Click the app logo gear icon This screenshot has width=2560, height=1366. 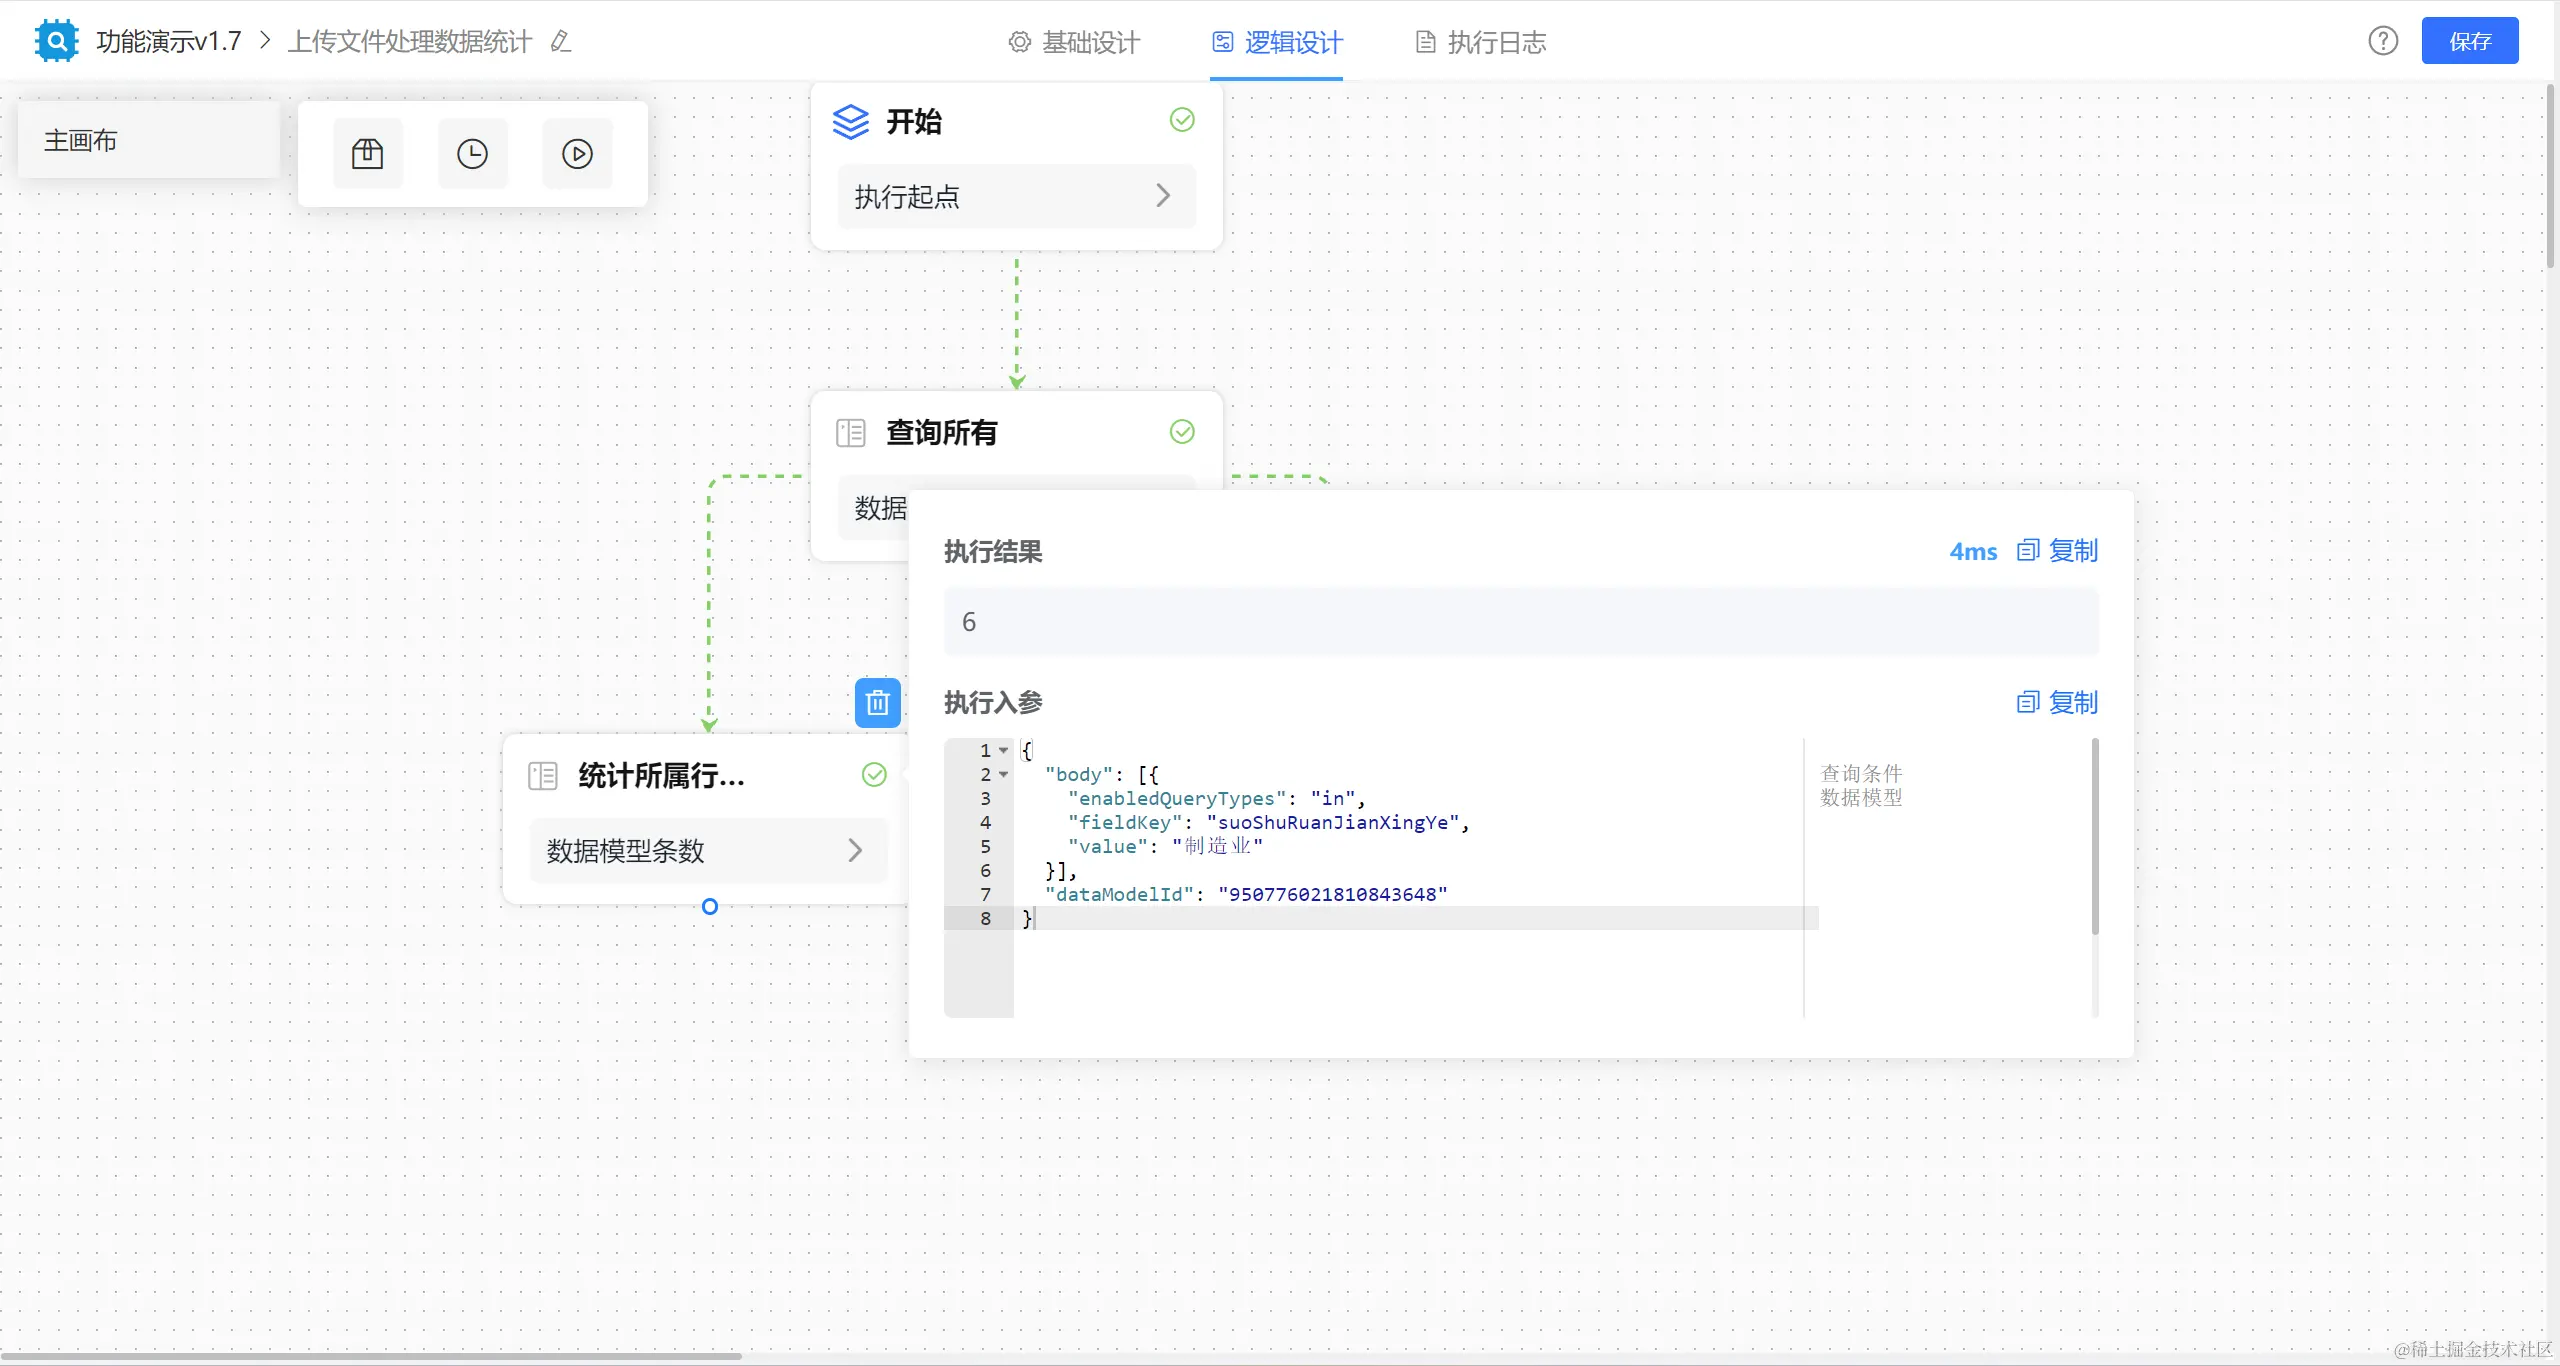[x=56, y=41]
